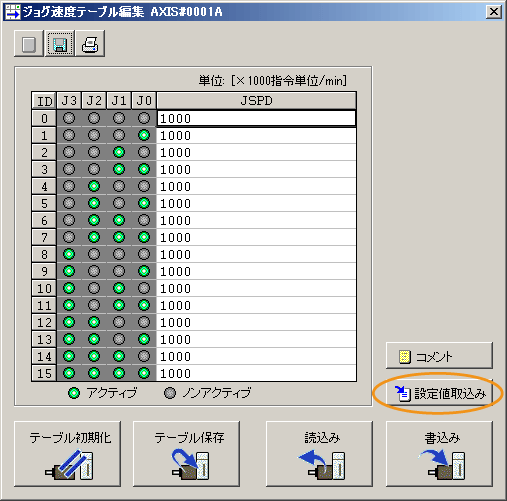Select the JSPD field for ID 15
The image size is (507, 501).
(256, 373)
